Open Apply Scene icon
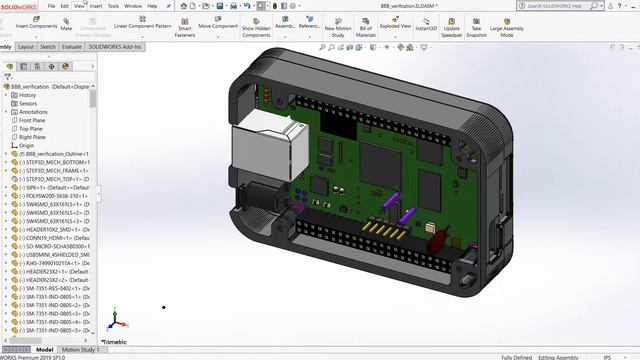 [x=410, y=47]
